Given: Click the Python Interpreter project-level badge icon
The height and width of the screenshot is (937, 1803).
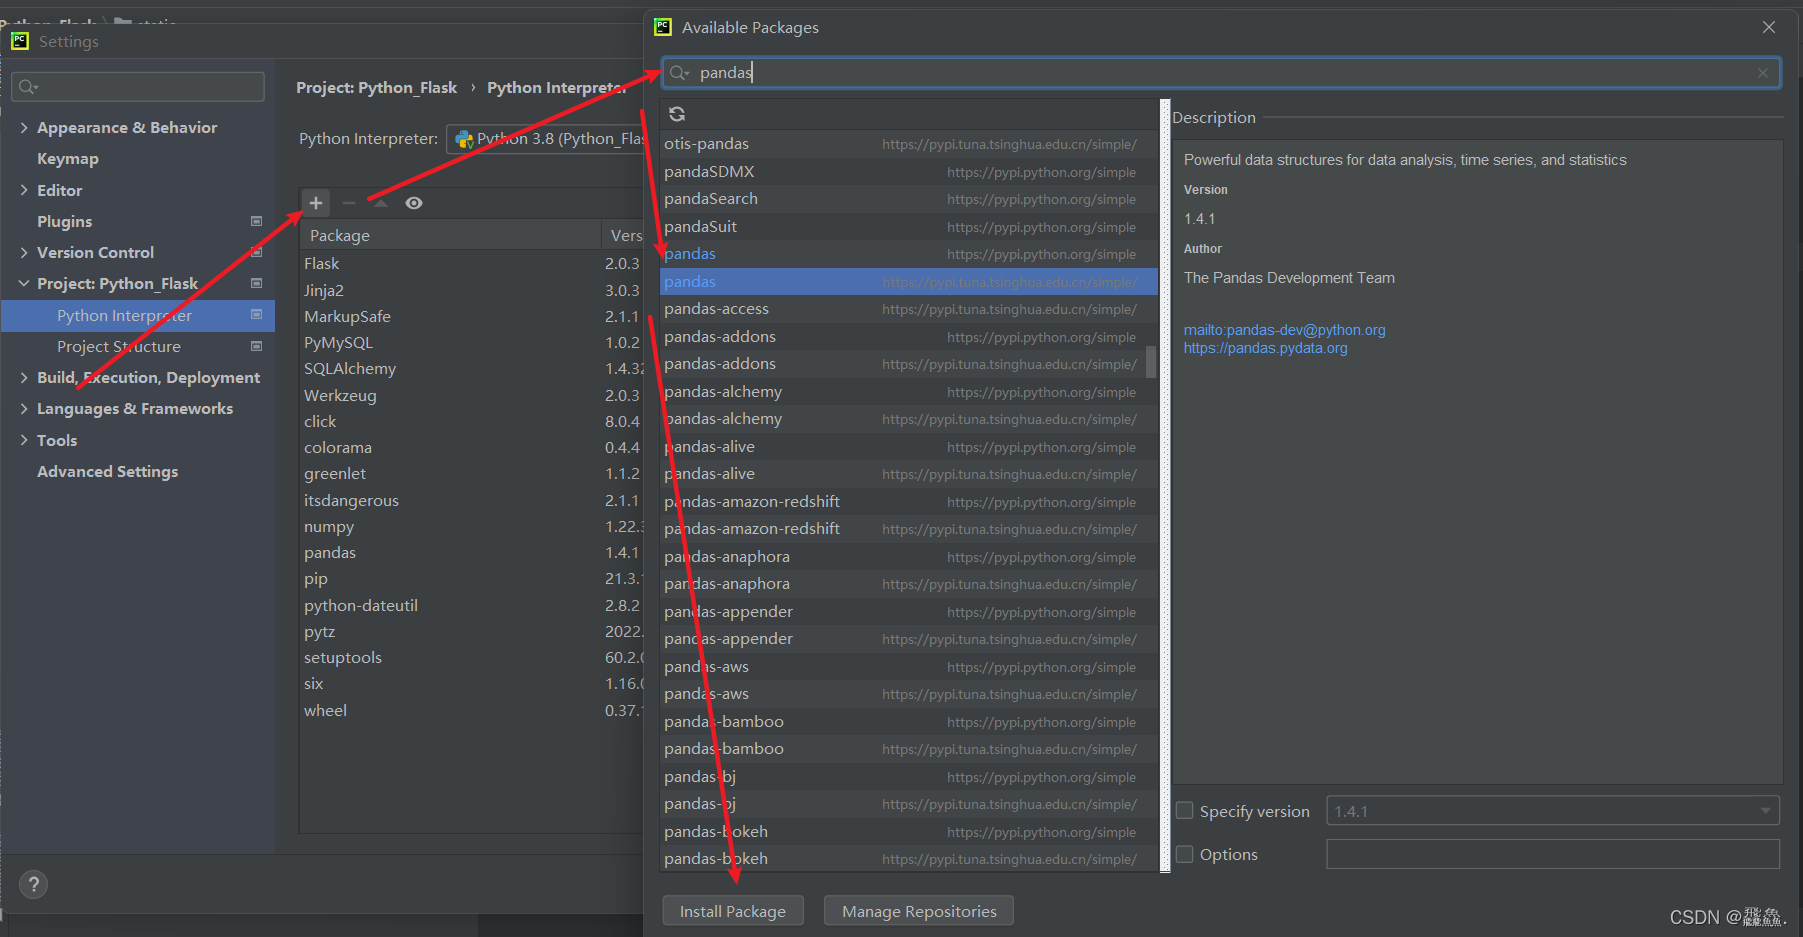Looking at the screenshot, I should coord(257,315).
